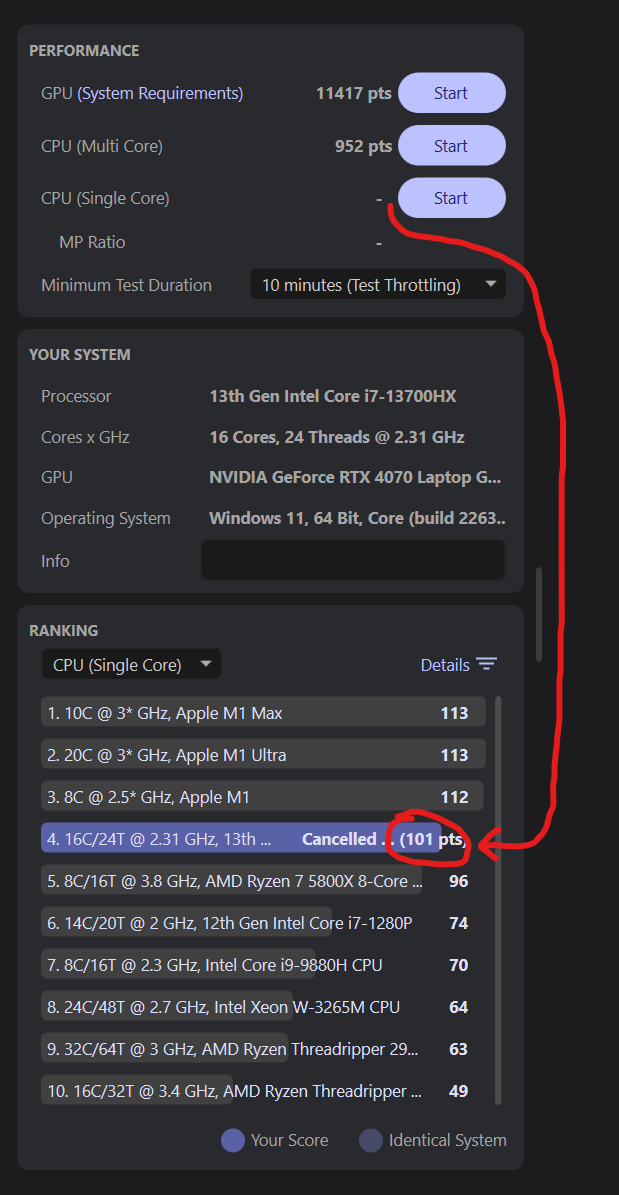Open the System Requirements link

point(160,93)
